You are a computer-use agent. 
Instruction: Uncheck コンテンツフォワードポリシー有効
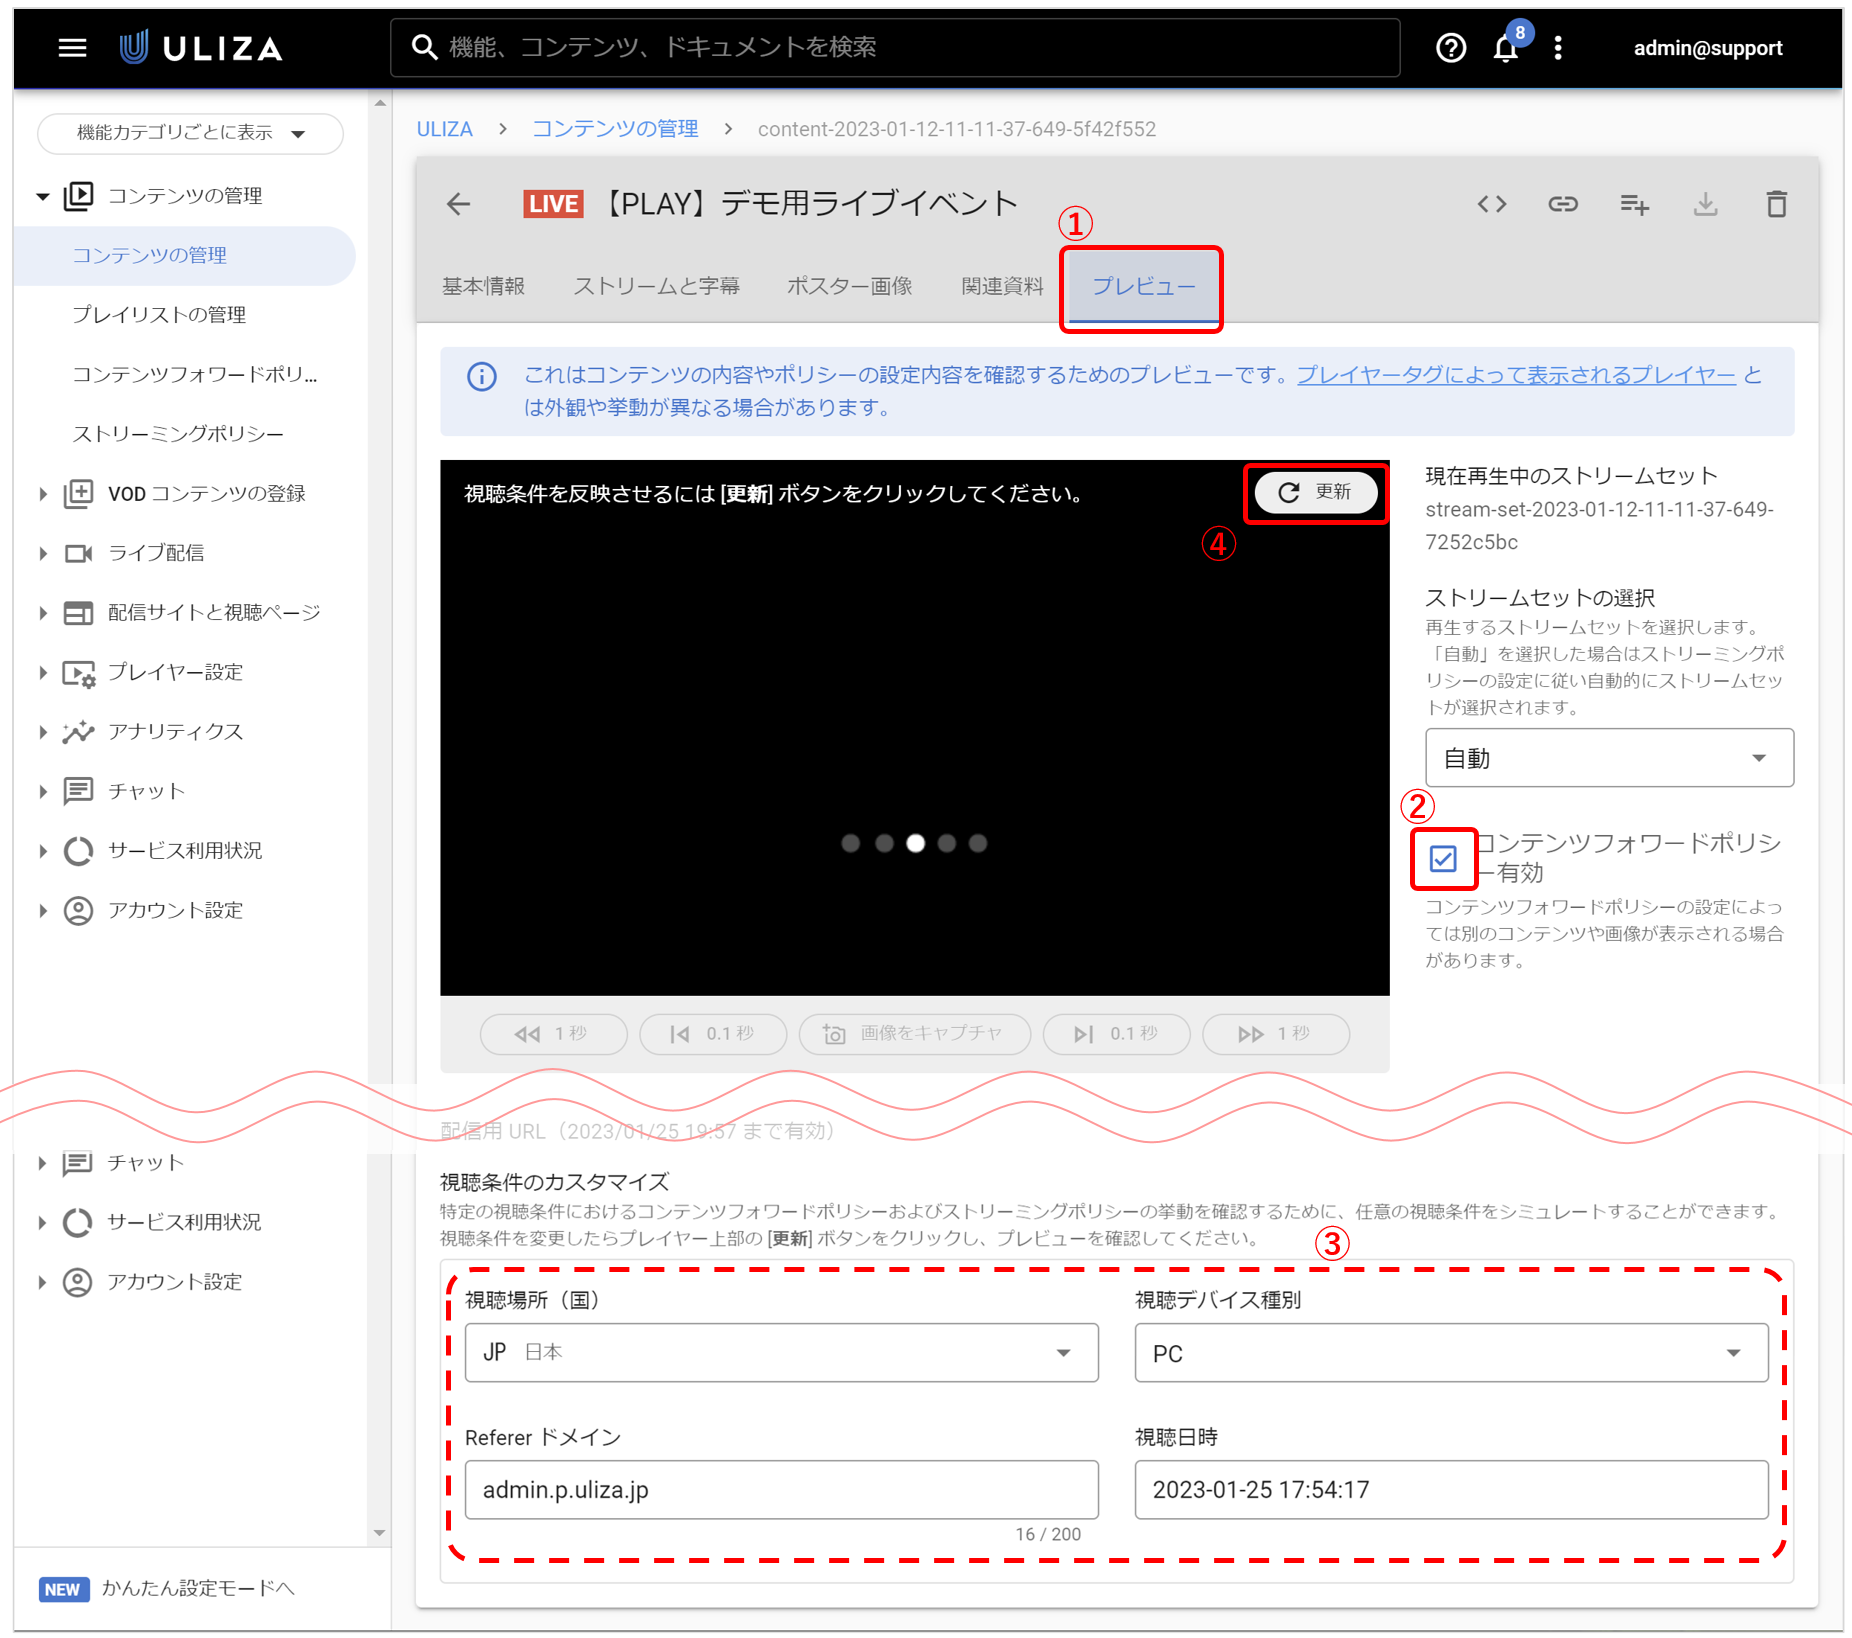[1444, 858]
